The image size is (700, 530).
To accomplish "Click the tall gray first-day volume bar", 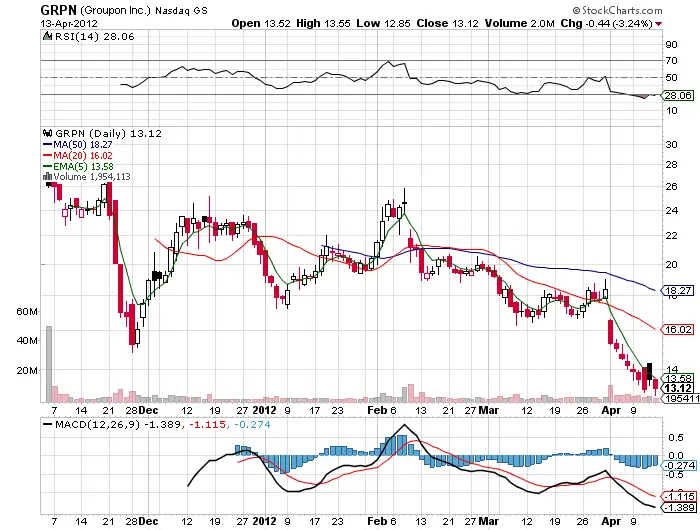I will [x=49, y=364].
